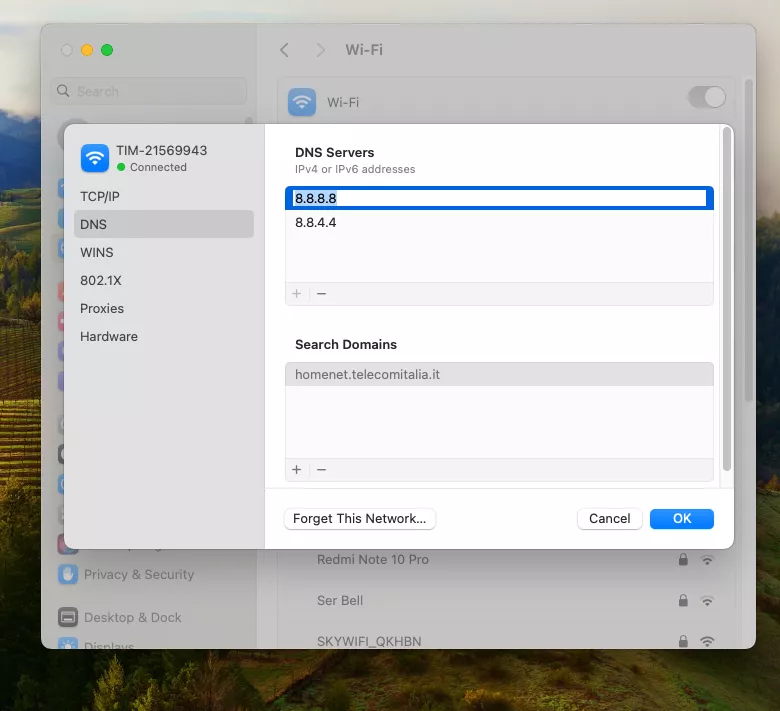Click the Desktop & Dock sidebar icon
The image size is (780, 711).
point(68,618)
